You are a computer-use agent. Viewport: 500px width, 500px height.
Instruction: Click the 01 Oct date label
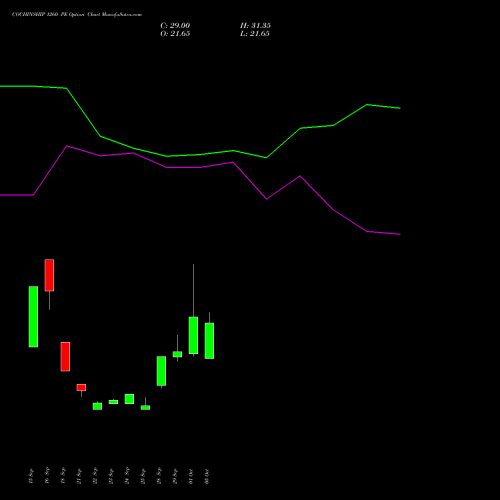[191, 476]
